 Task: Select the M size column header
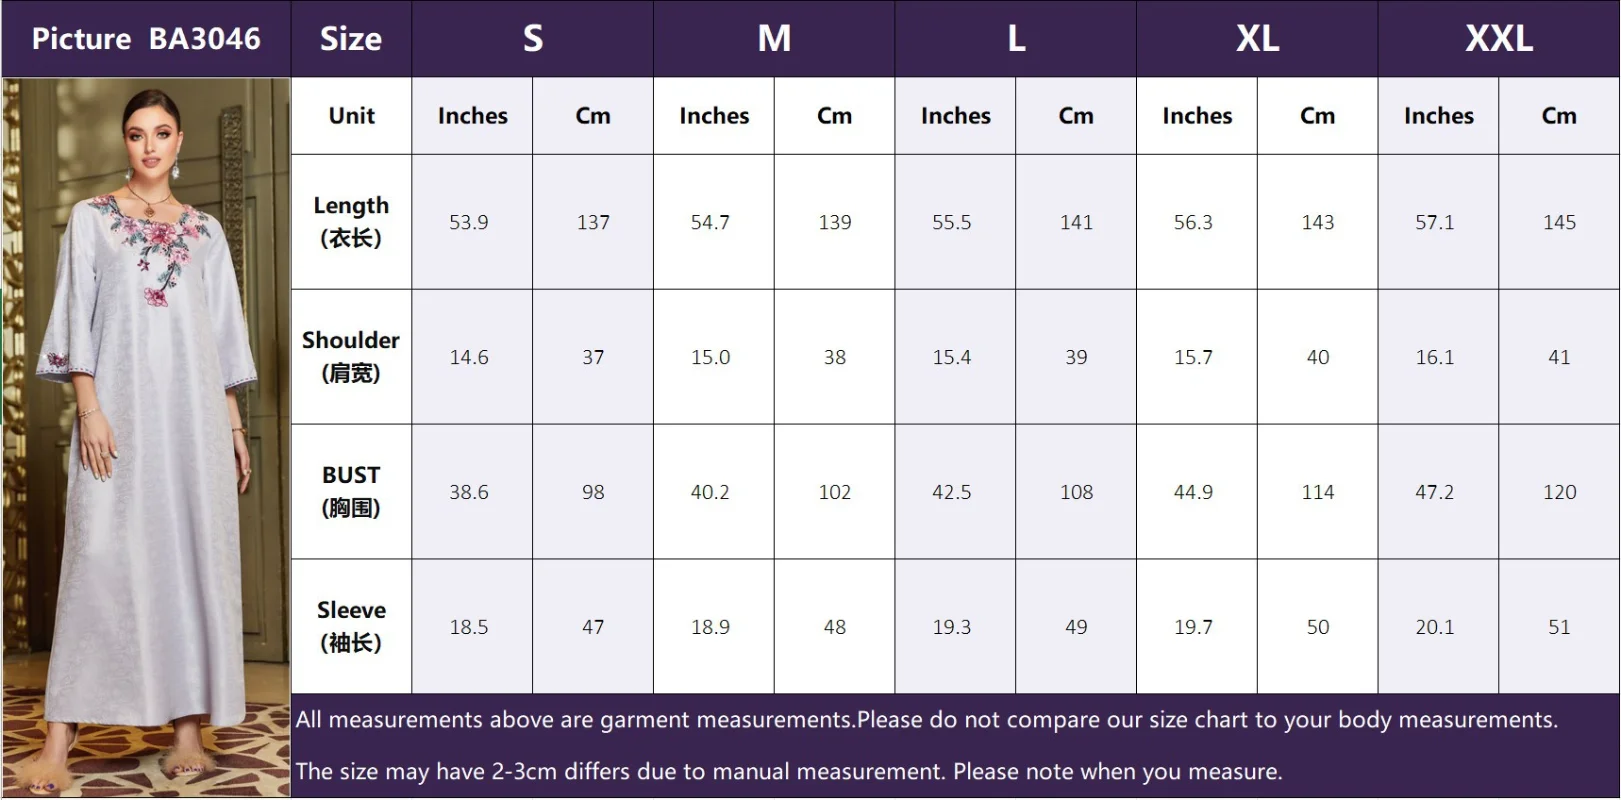coord(774,39)
